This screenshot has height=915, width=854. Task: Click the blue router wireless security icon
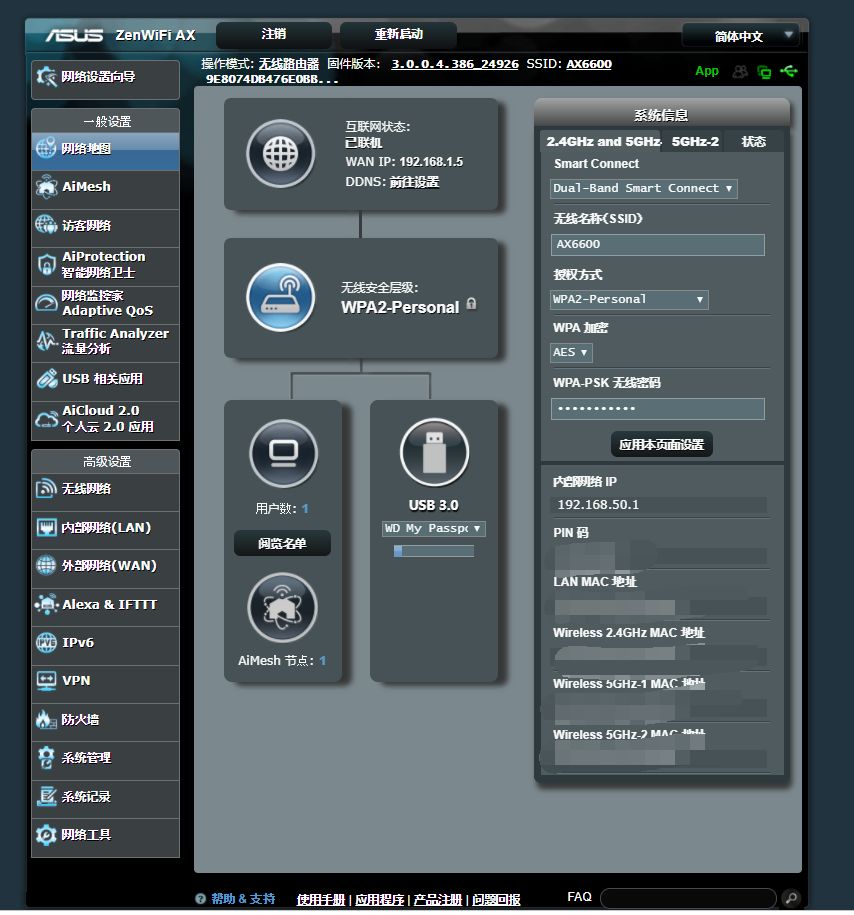coord(281,298)
